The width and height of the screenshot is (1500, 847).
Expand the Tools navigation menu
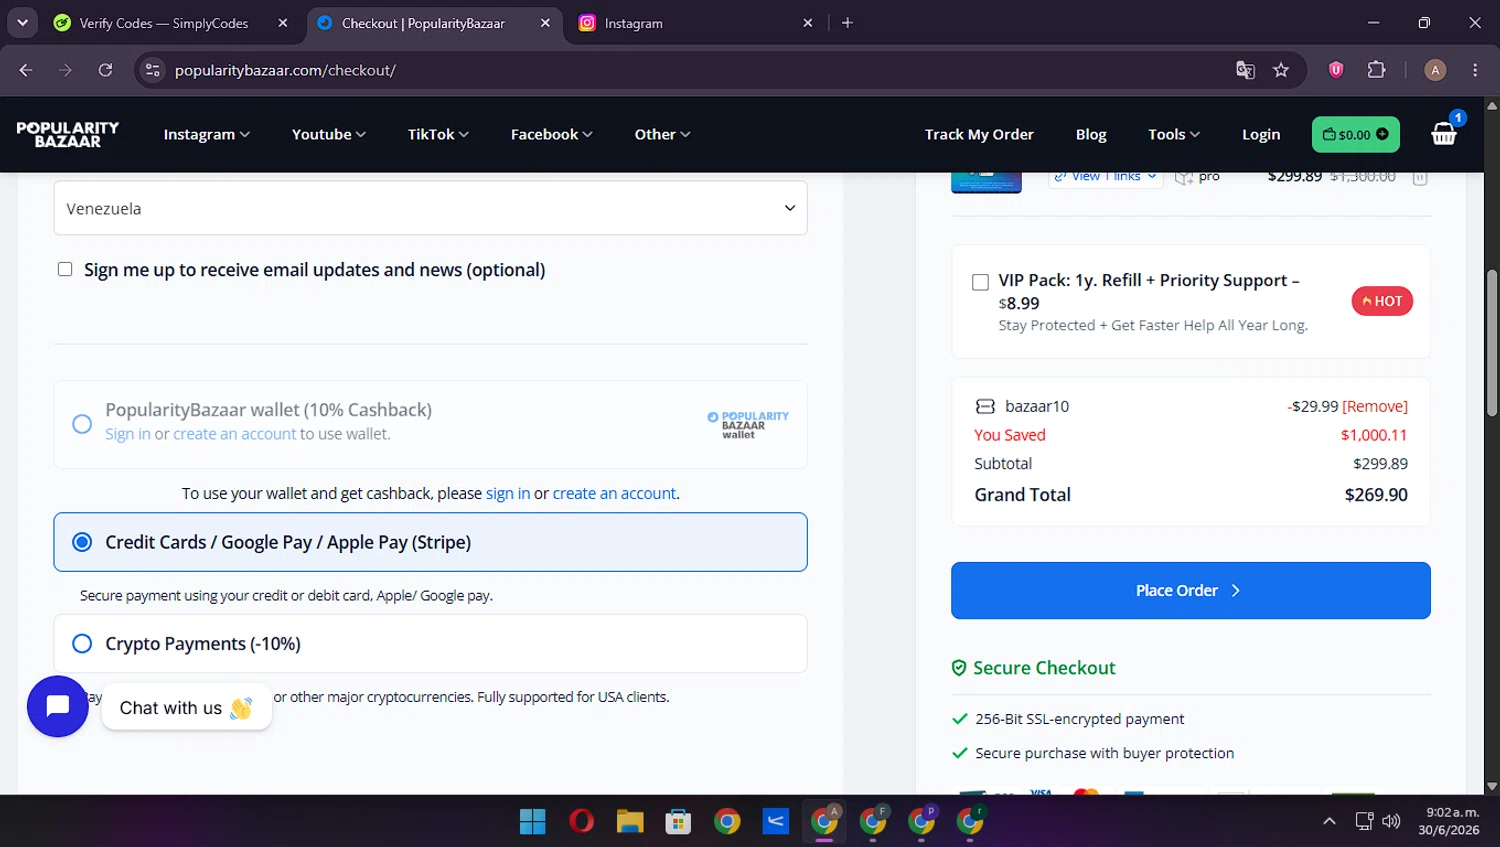1173,134
